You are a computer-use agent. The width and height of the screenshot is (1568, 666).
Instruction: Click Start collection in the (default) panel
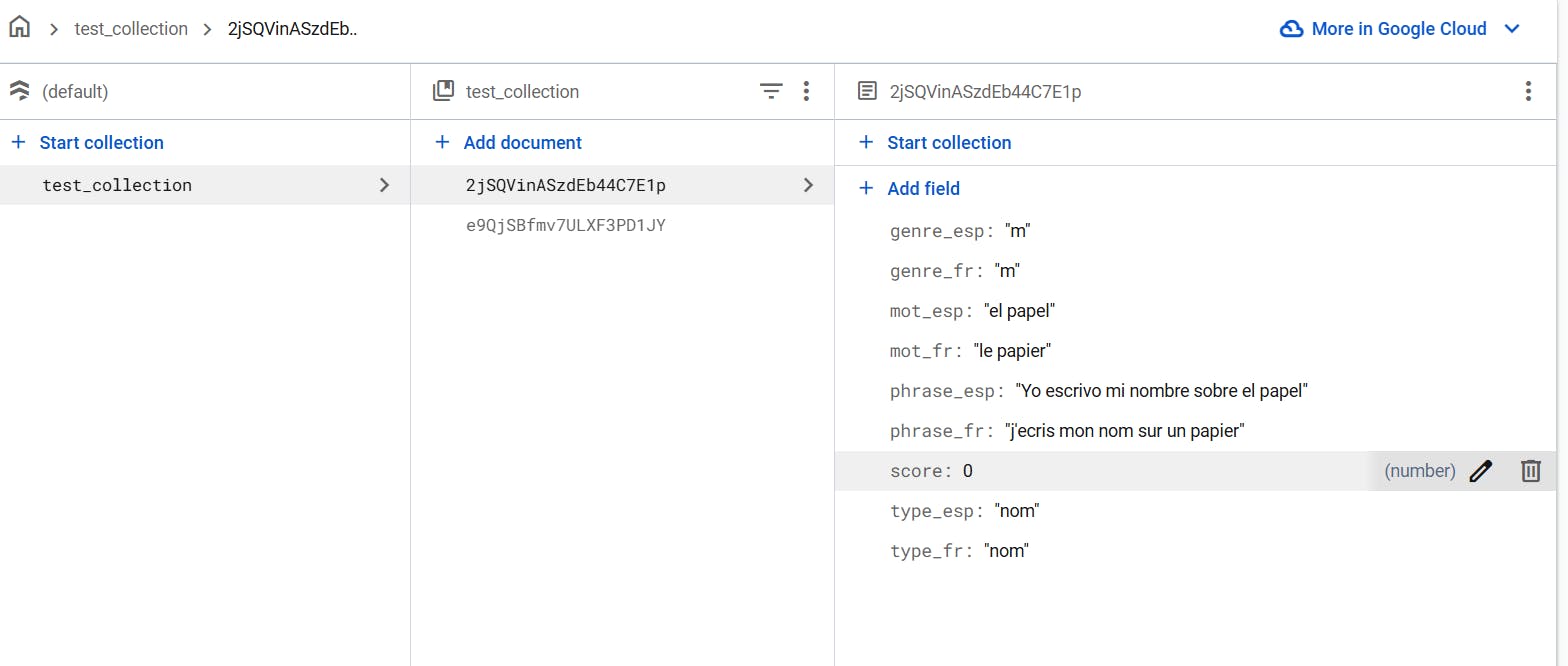(x=101, y=143)
